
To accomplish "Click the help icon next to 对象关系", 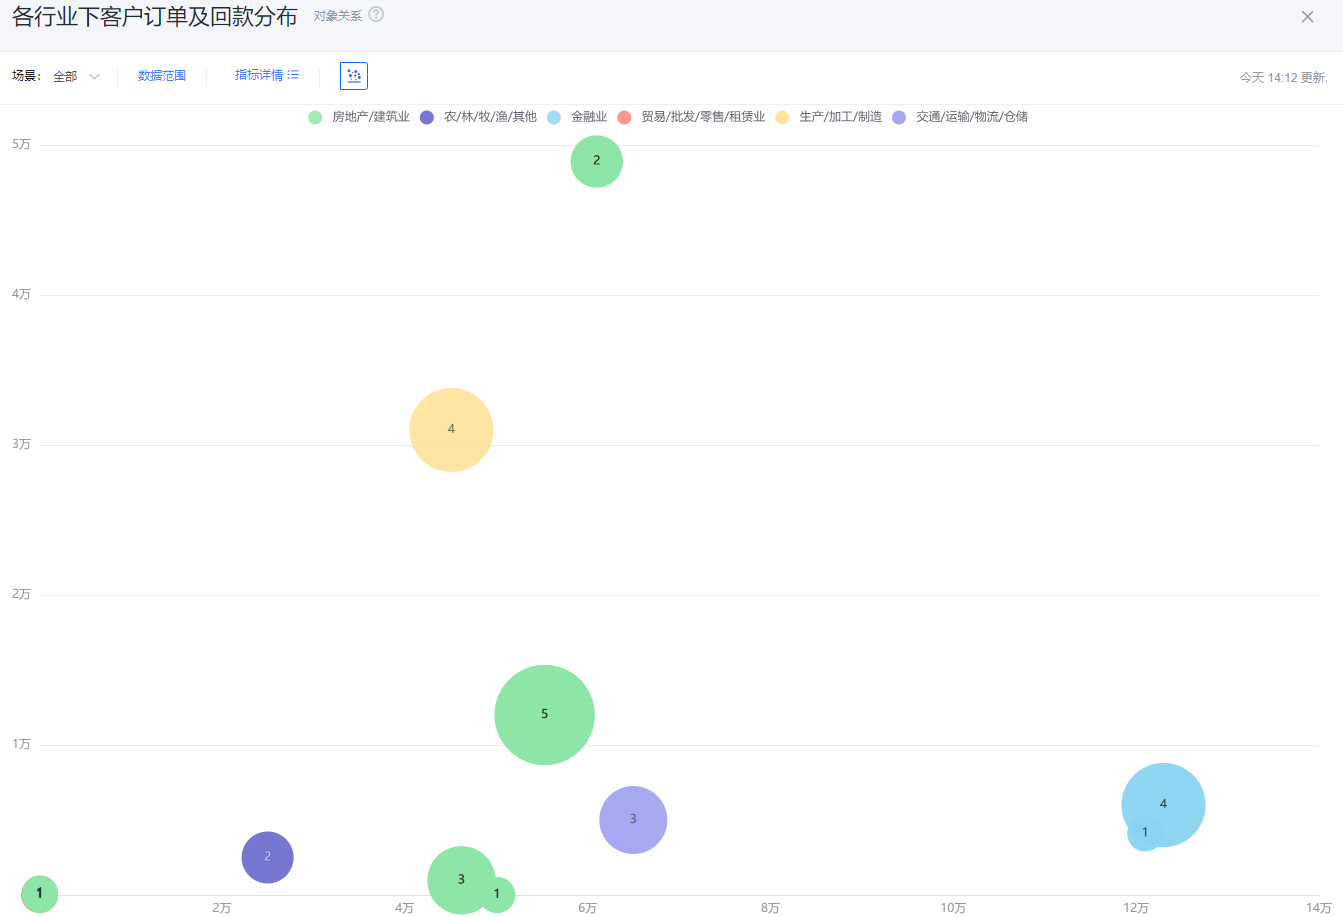I will 376,15.
